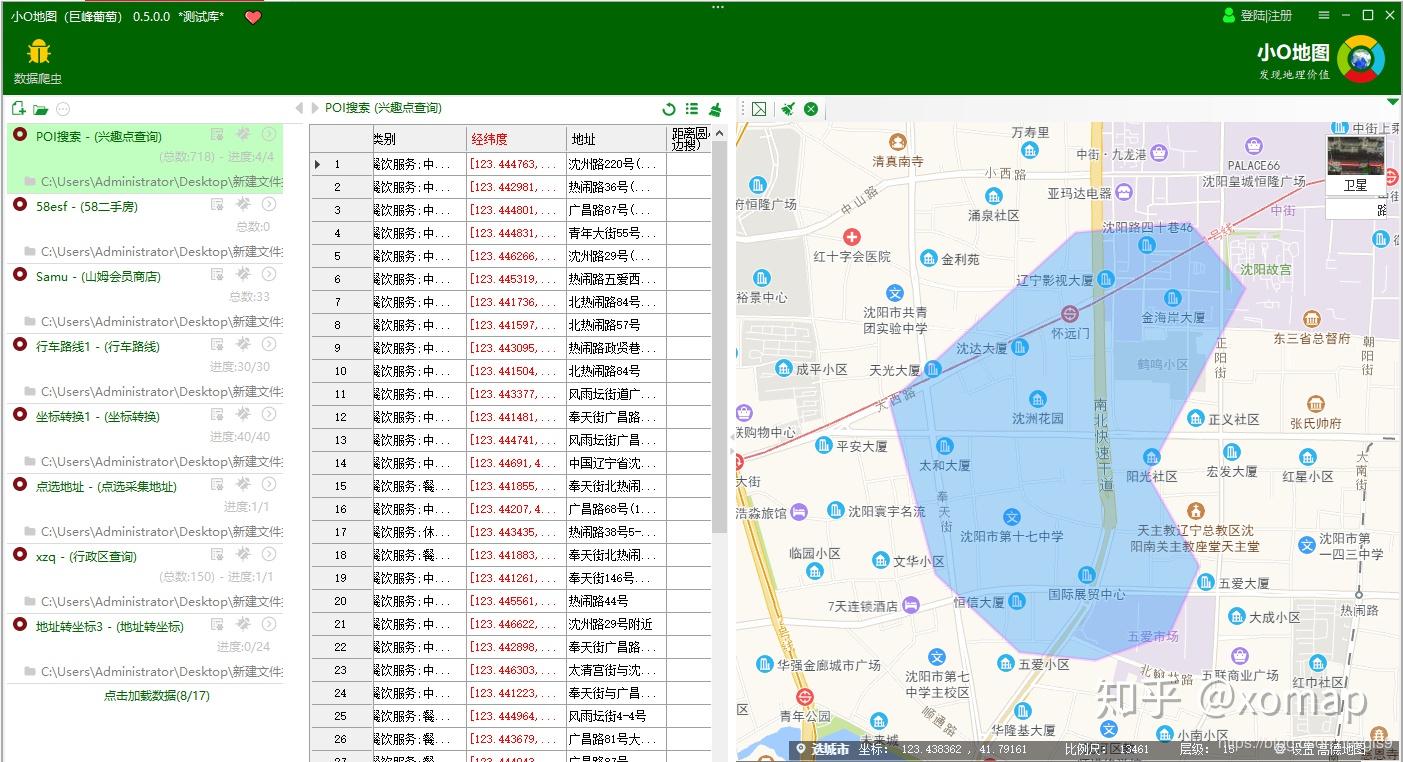Screen dimensions: 1403x762
Task: Expand the Samu task with its arrow button
Action: (x=269, y=274)
